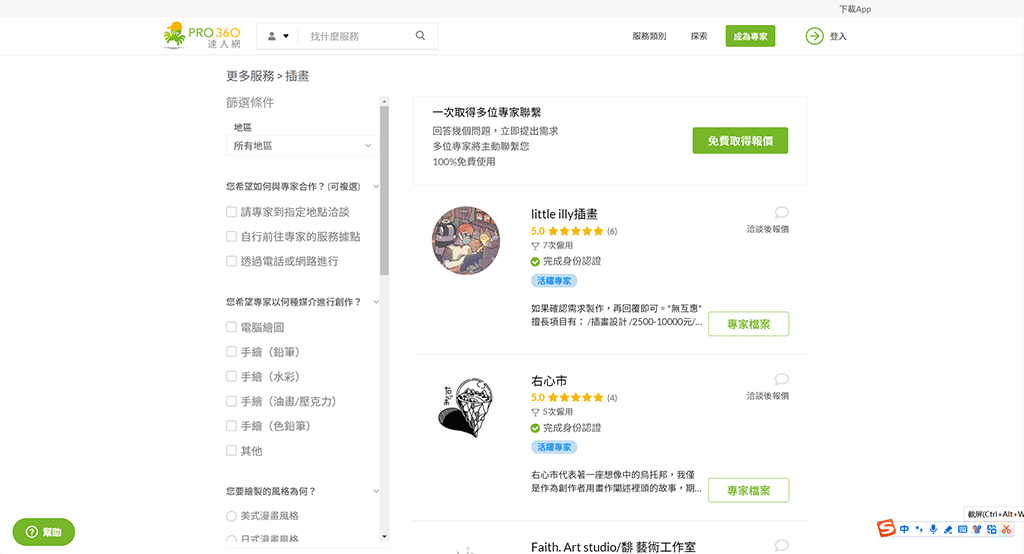The image size is (1024, 554).
Task: Click the 右心市 活躍專家 badge
Action: click(x=554, y=448)
